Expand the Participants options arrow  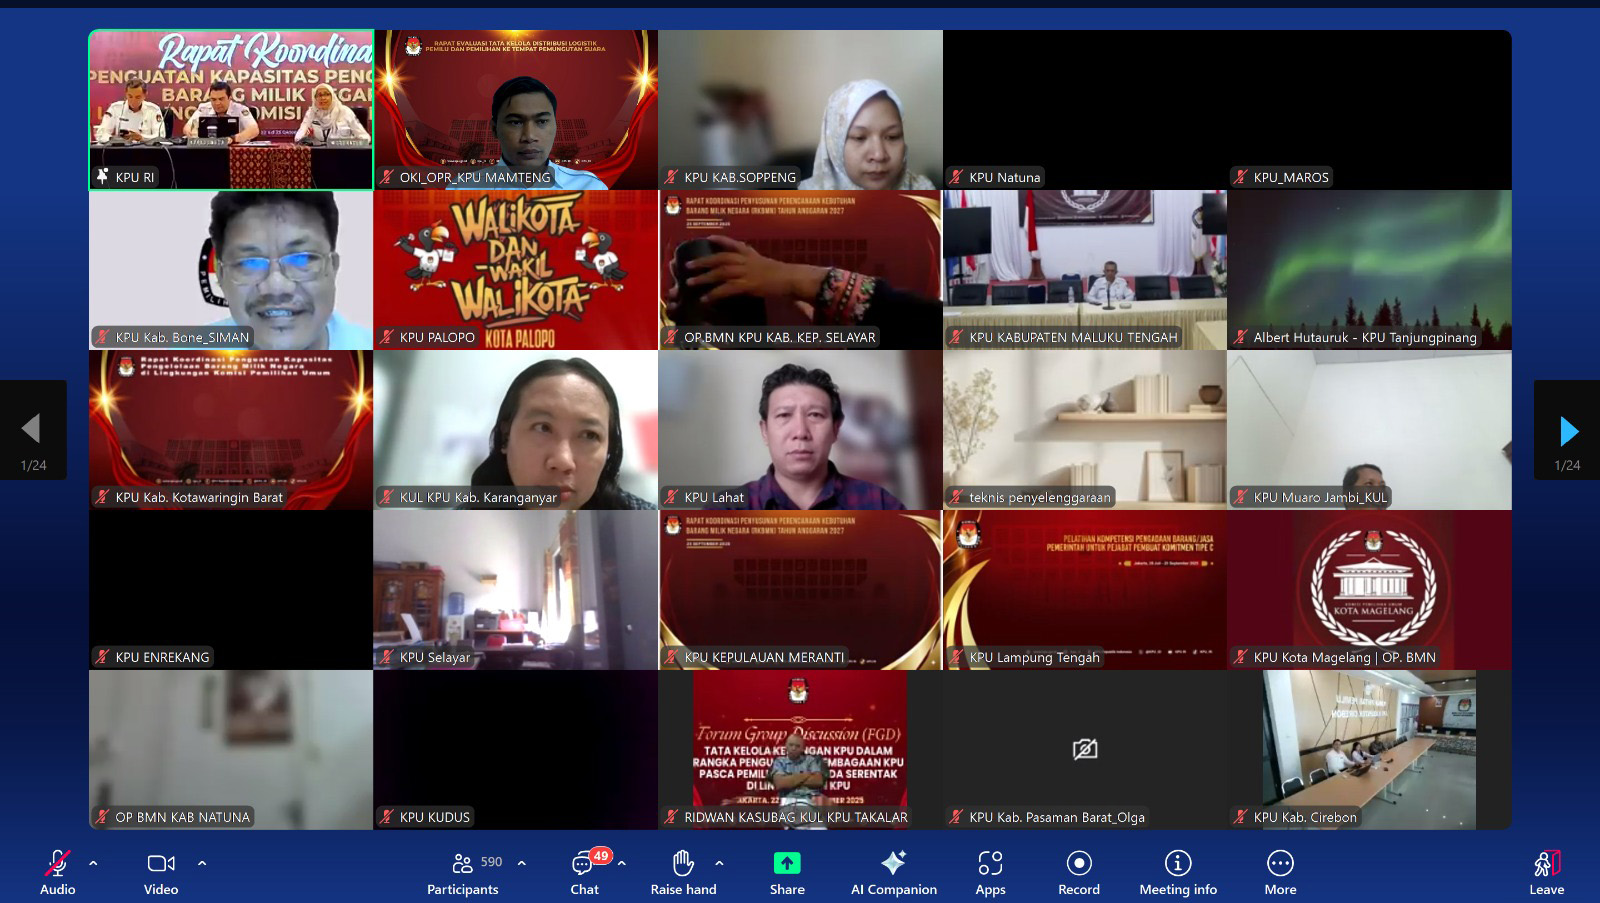pos(522,863)
